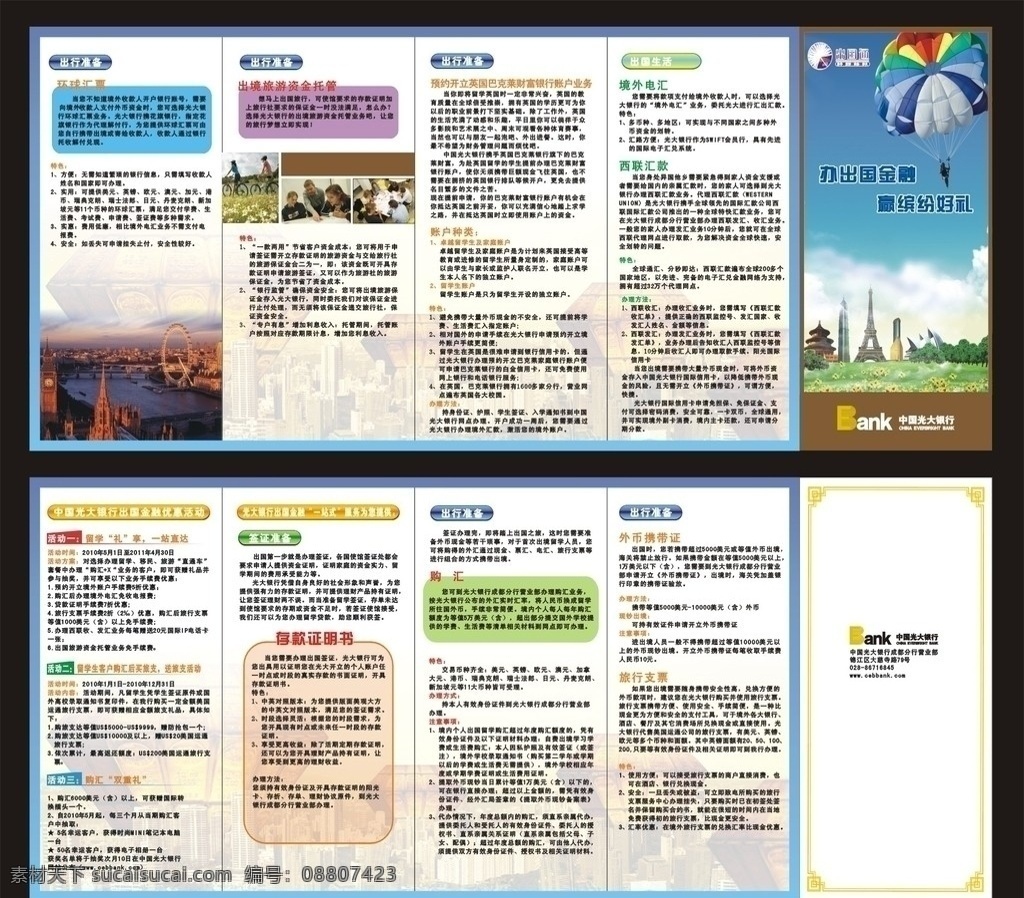Click the 办出国金融 cover title
The width and height of the screenshot is (1024, 898).
click(x=868, y=174)
